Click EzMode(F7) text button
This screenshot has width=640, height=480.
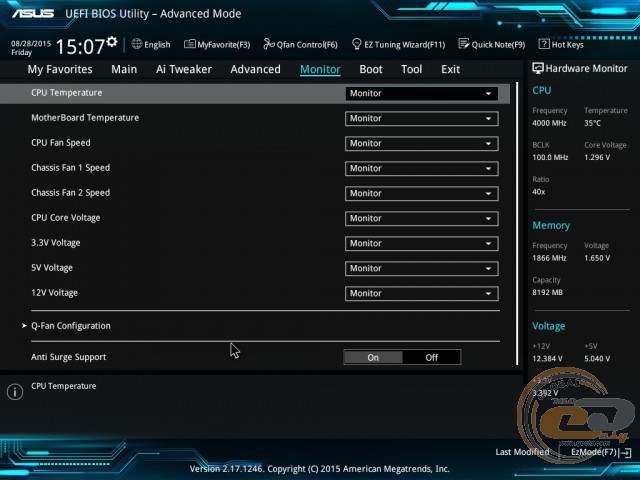tap(593, 452)
